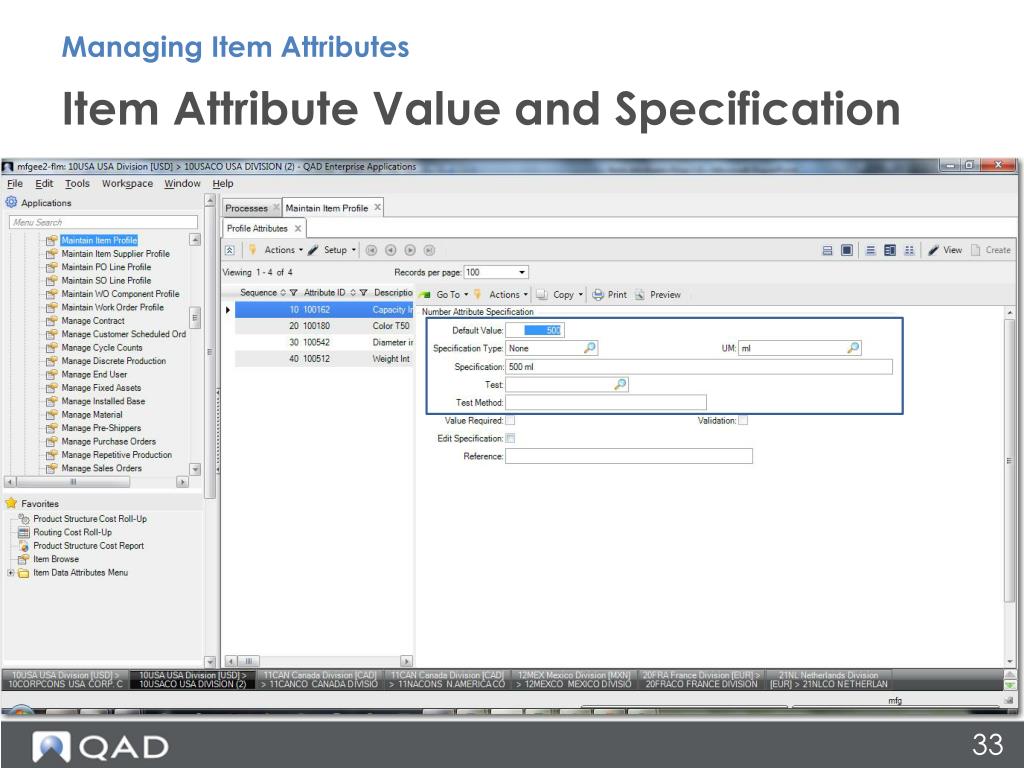
Task: Filter the Attribute ID column
Action: pyautogui.click(x=364, y=293)
